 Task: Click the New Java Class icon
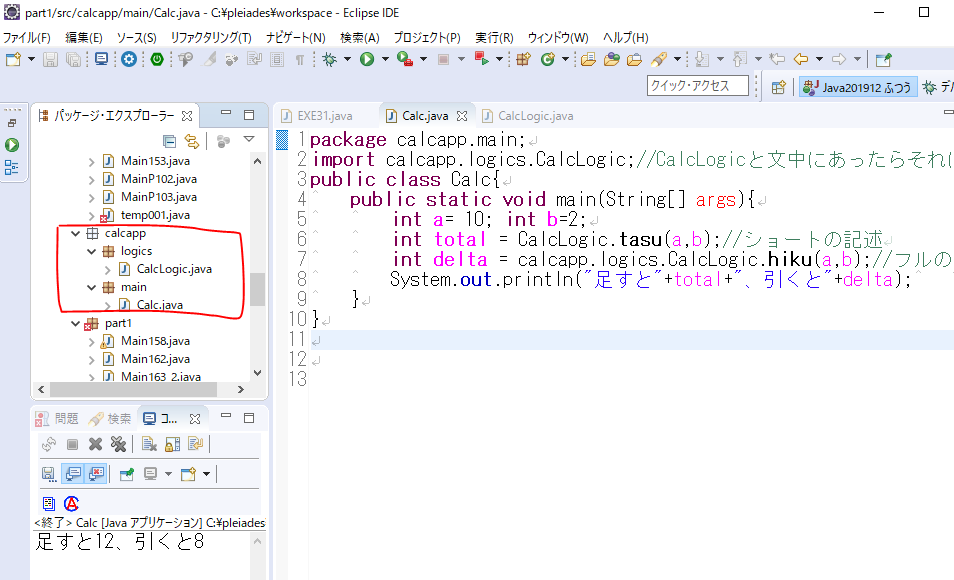[547, 60]
